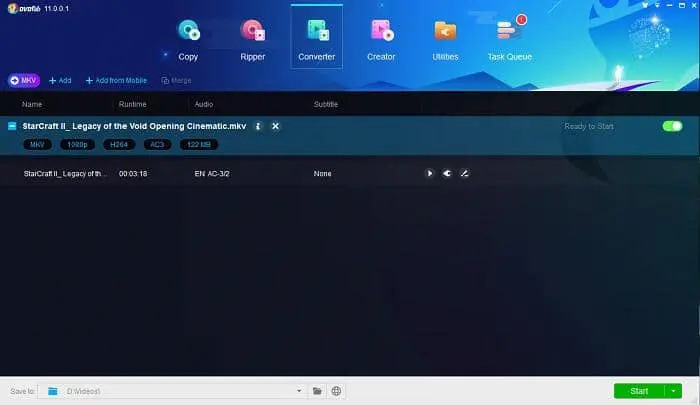Switch to the Ripper module
The height and width of the screenshot is (405, 700).
coord(252,39)
